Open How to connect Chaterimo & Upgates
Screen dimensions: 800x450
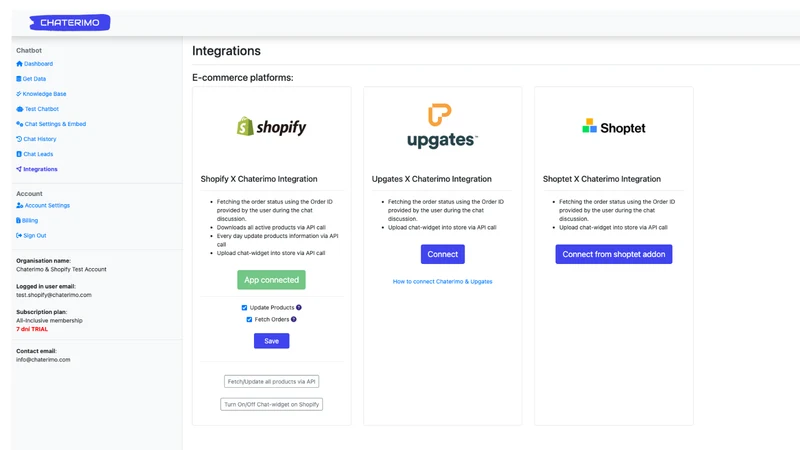(x=442, y=281)
